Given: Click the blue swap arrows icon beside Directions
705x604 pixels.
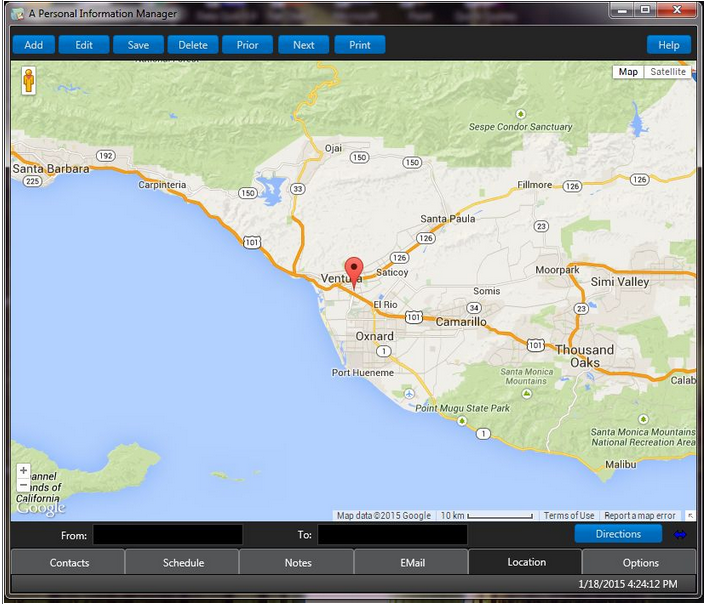Looking at the screenshot, I should [x=680, y=534].
